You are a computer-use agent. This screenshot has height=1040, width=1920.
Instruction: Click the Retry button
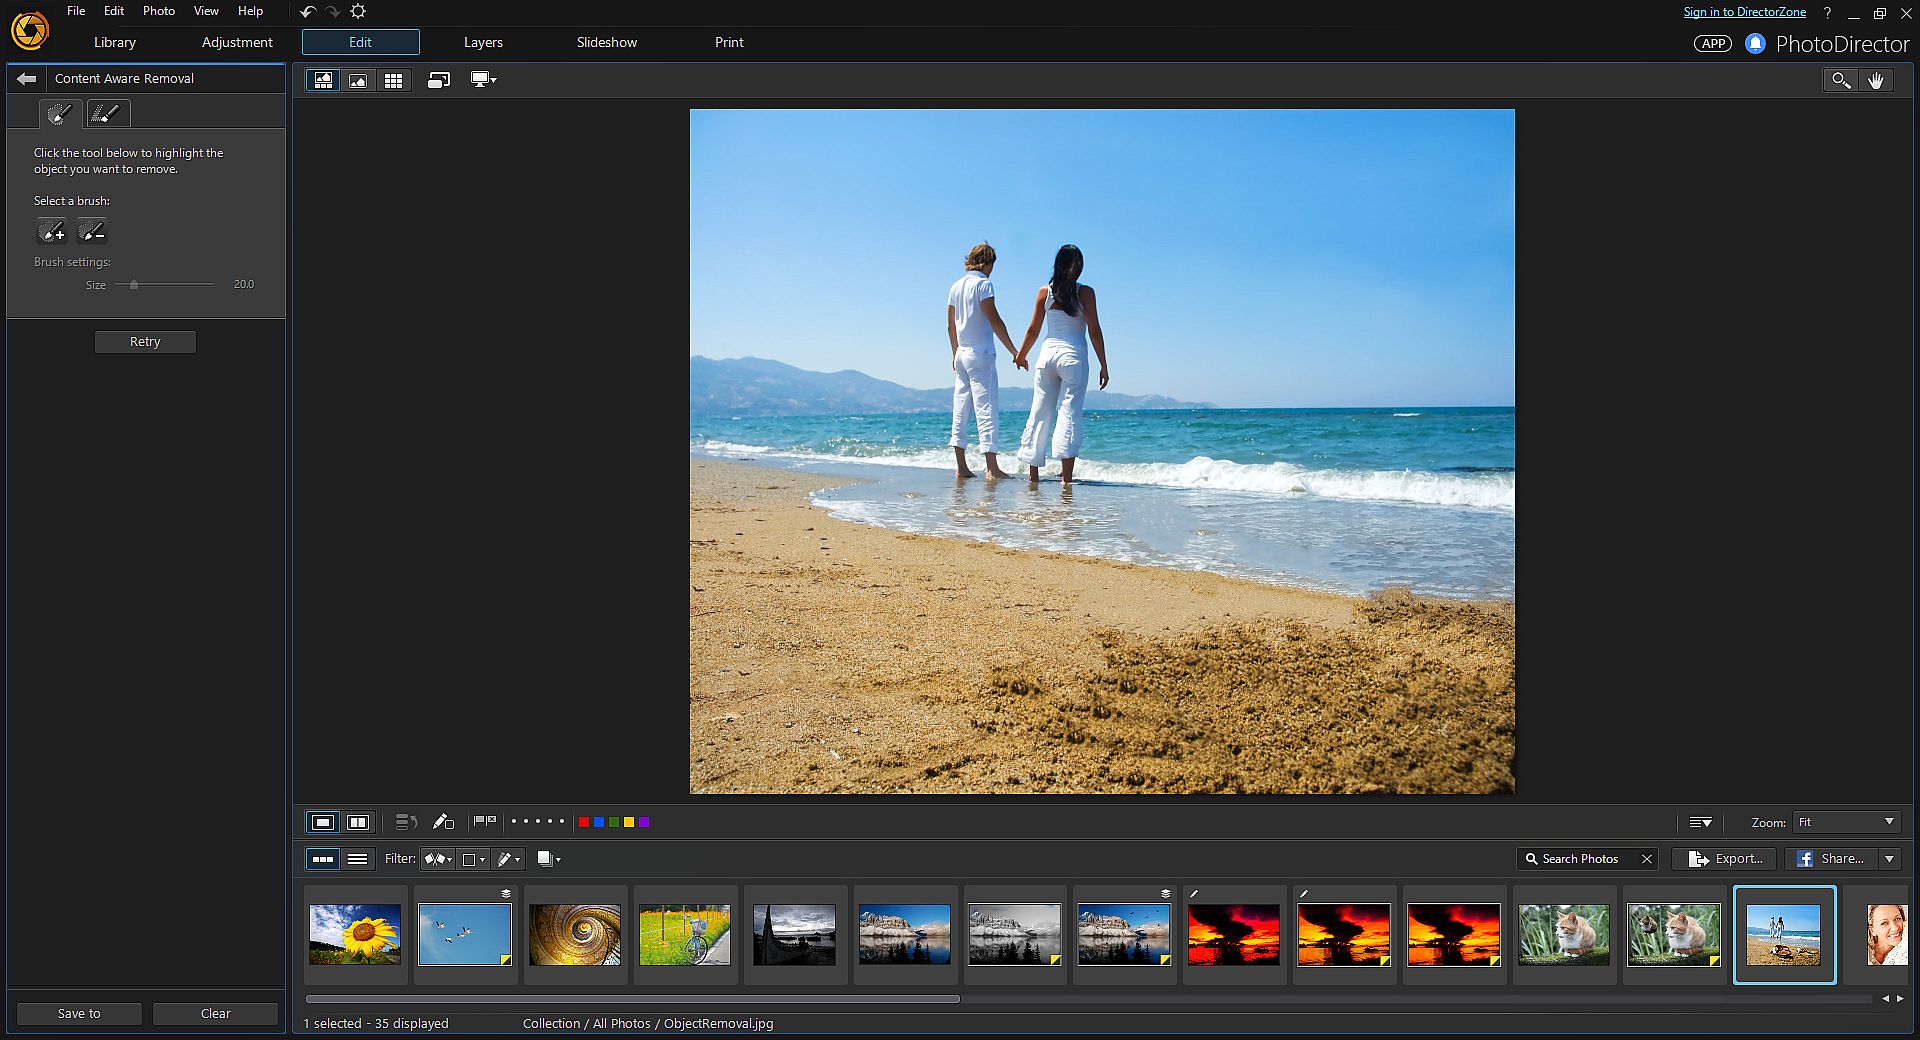(x=145, y=342)
